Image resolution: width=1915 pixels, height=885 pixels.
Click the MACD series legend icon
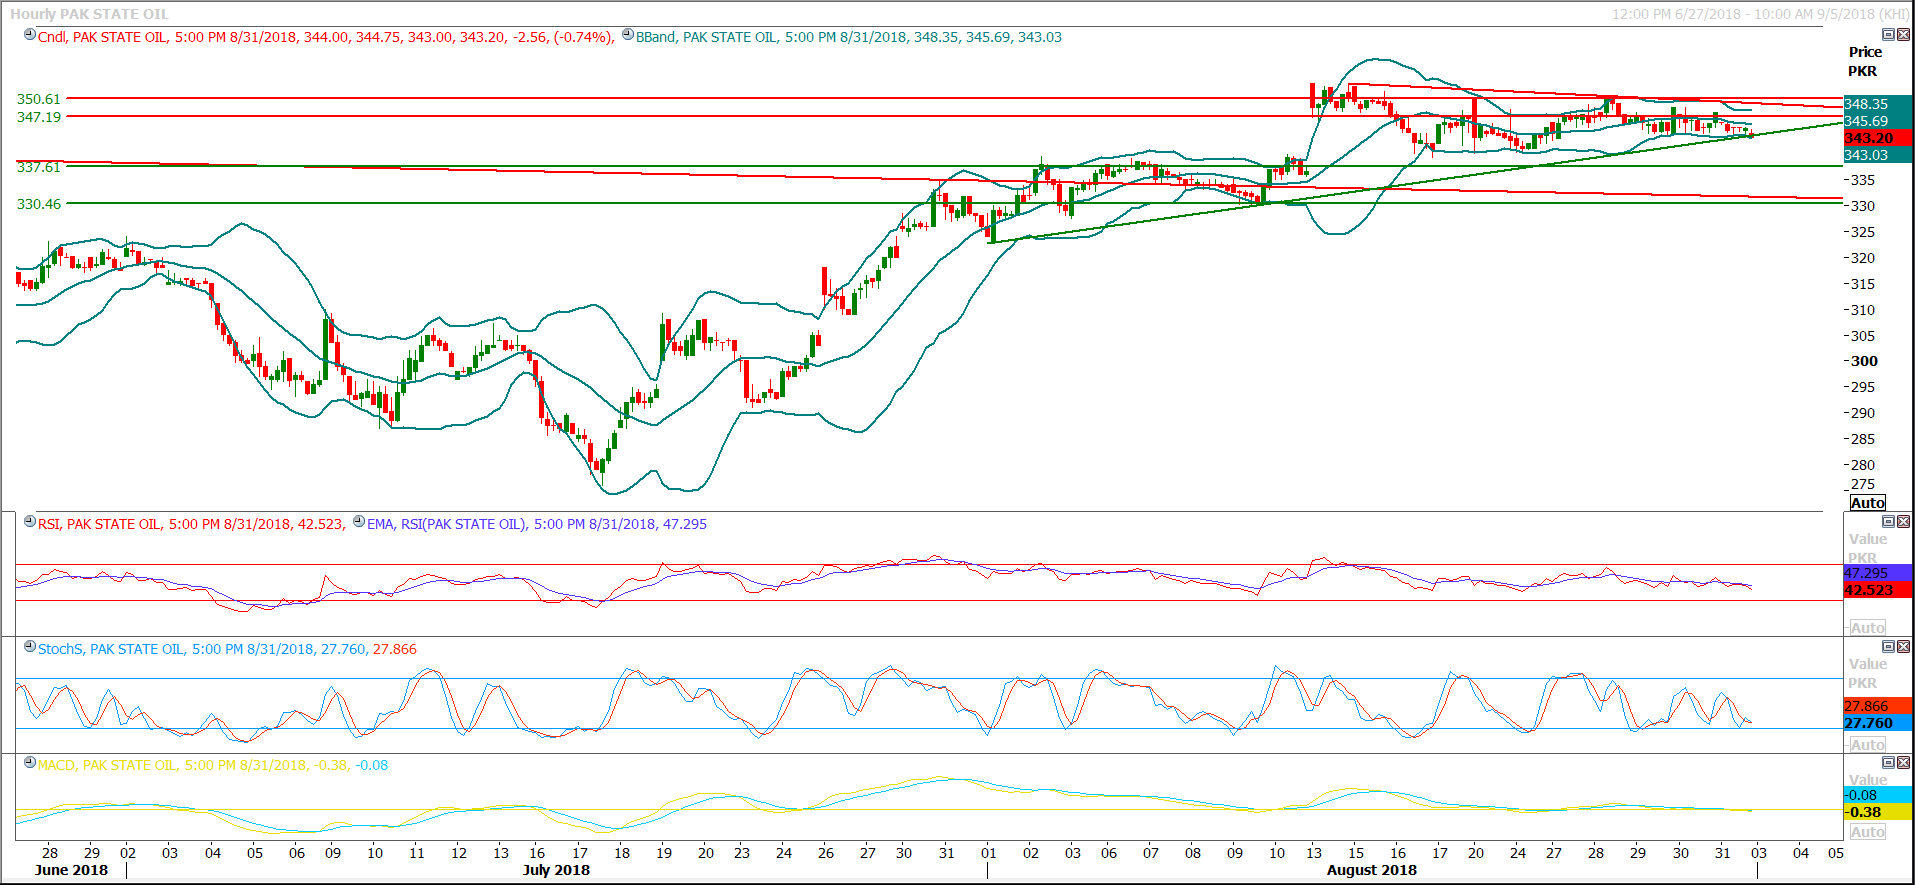30,763
